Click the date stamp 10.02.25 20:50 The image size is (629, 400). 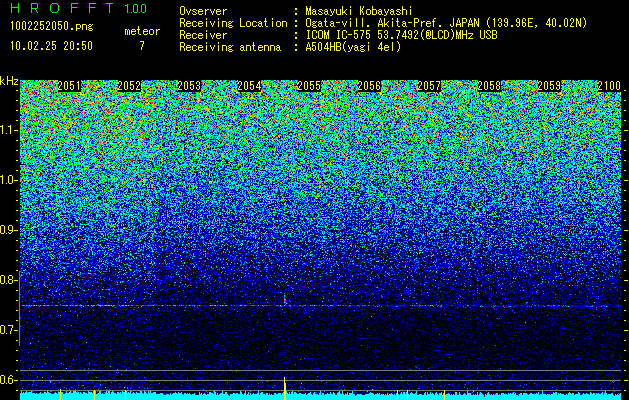click(x=51, y=46)
